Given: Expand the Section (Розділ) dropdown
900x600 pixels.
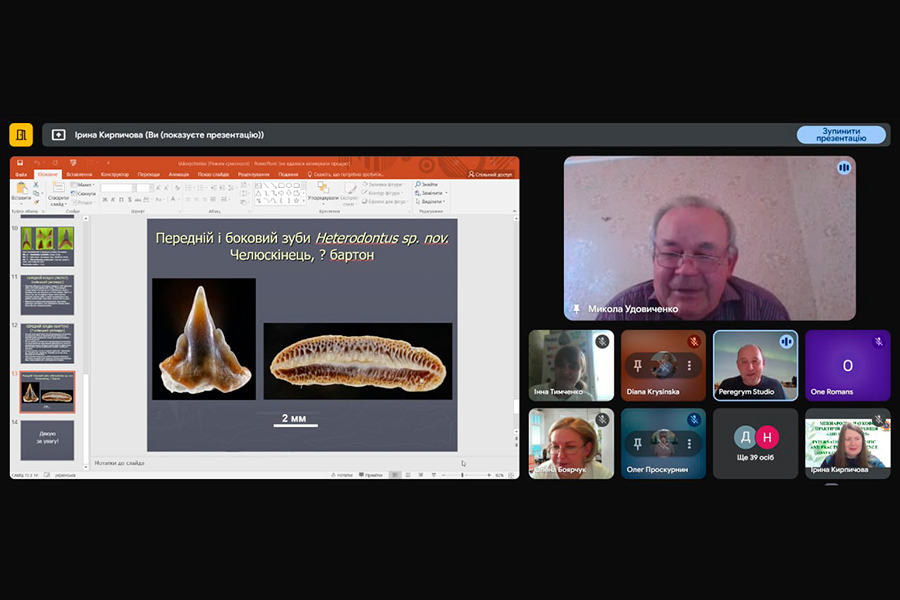Looking at the screenshot, I should click(83, 203).
